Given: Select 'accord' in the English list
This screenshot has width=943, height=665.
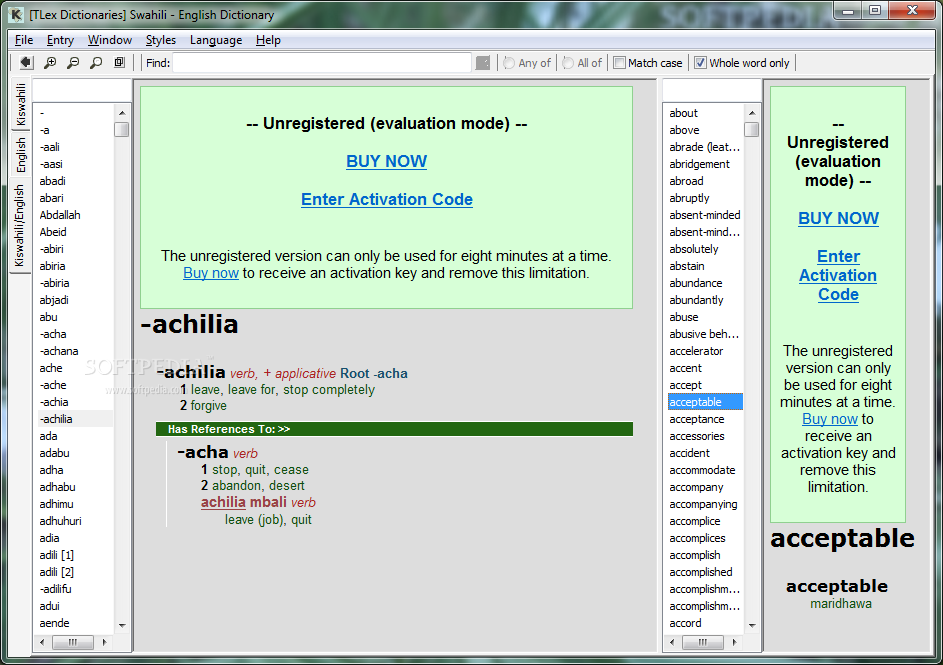Looking at the screenshot, I should click(686, 623).
